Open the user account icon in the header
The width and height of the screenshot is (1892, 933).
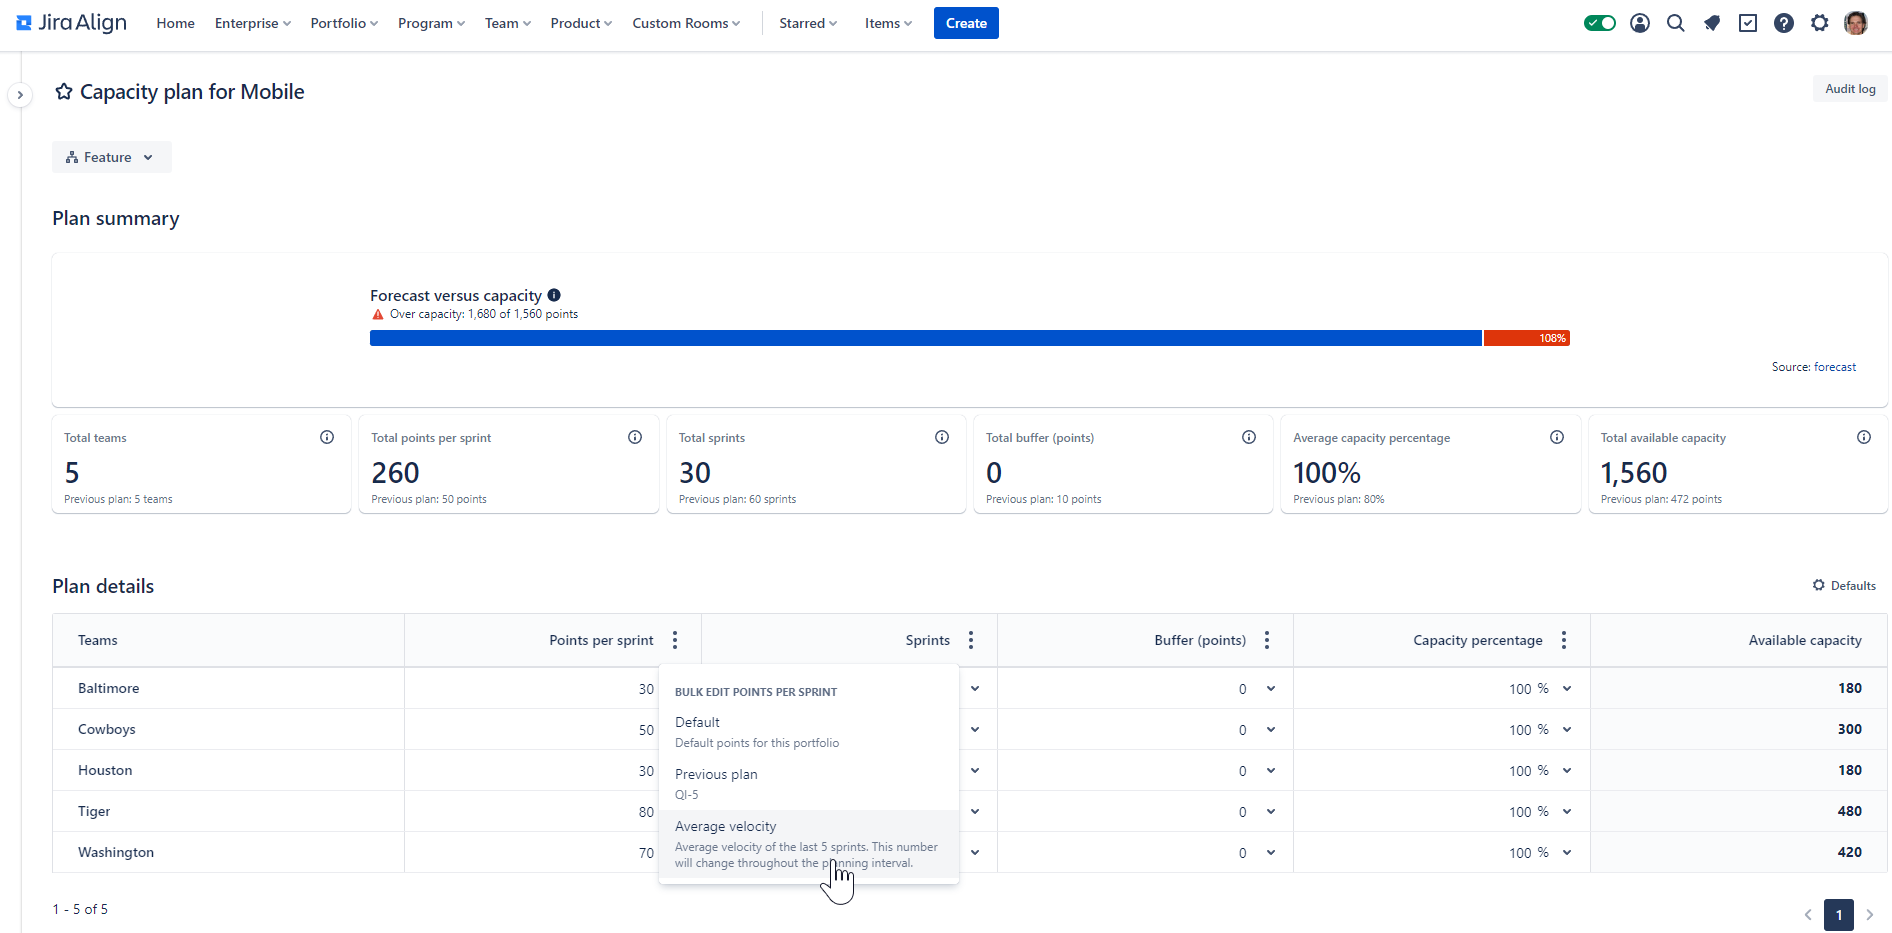pyautogui.click(x=1640, y=23)
